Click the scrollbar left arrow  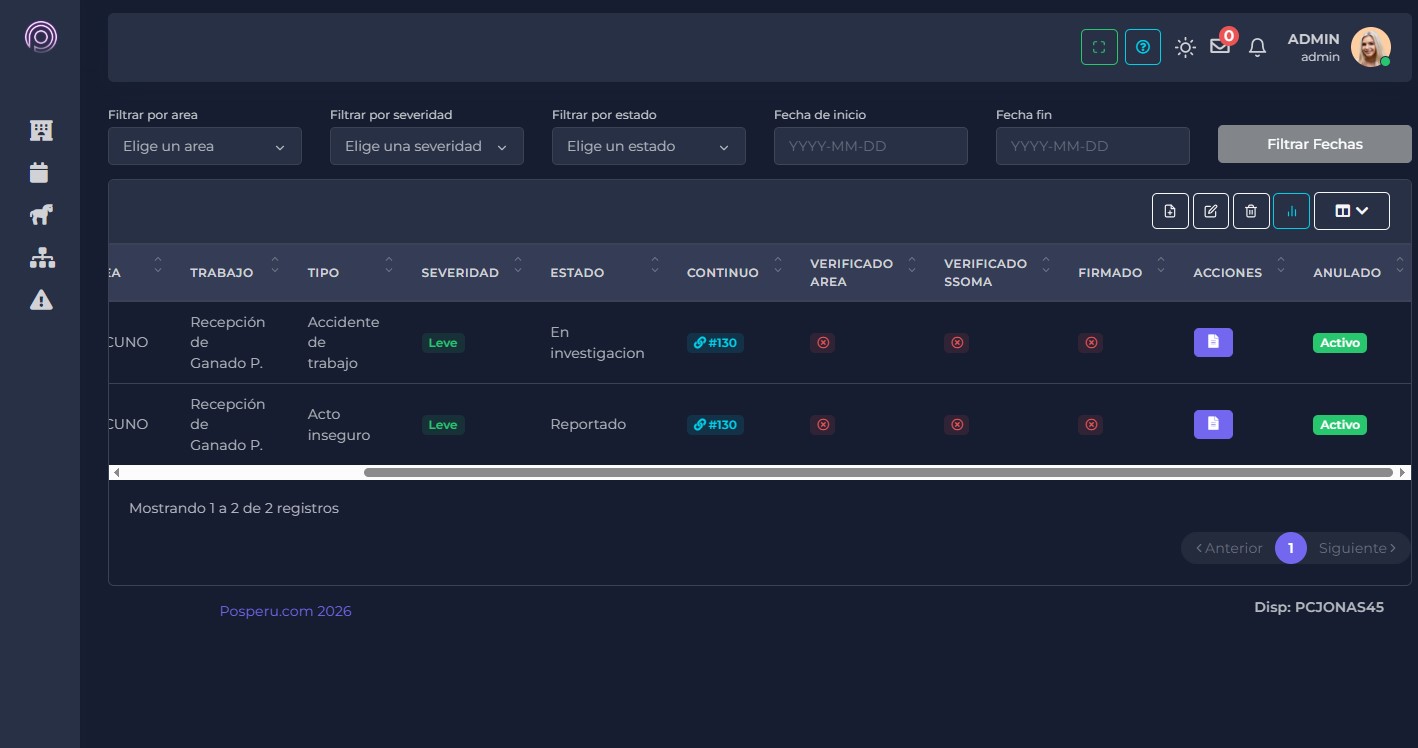click(x=117, y=472)
